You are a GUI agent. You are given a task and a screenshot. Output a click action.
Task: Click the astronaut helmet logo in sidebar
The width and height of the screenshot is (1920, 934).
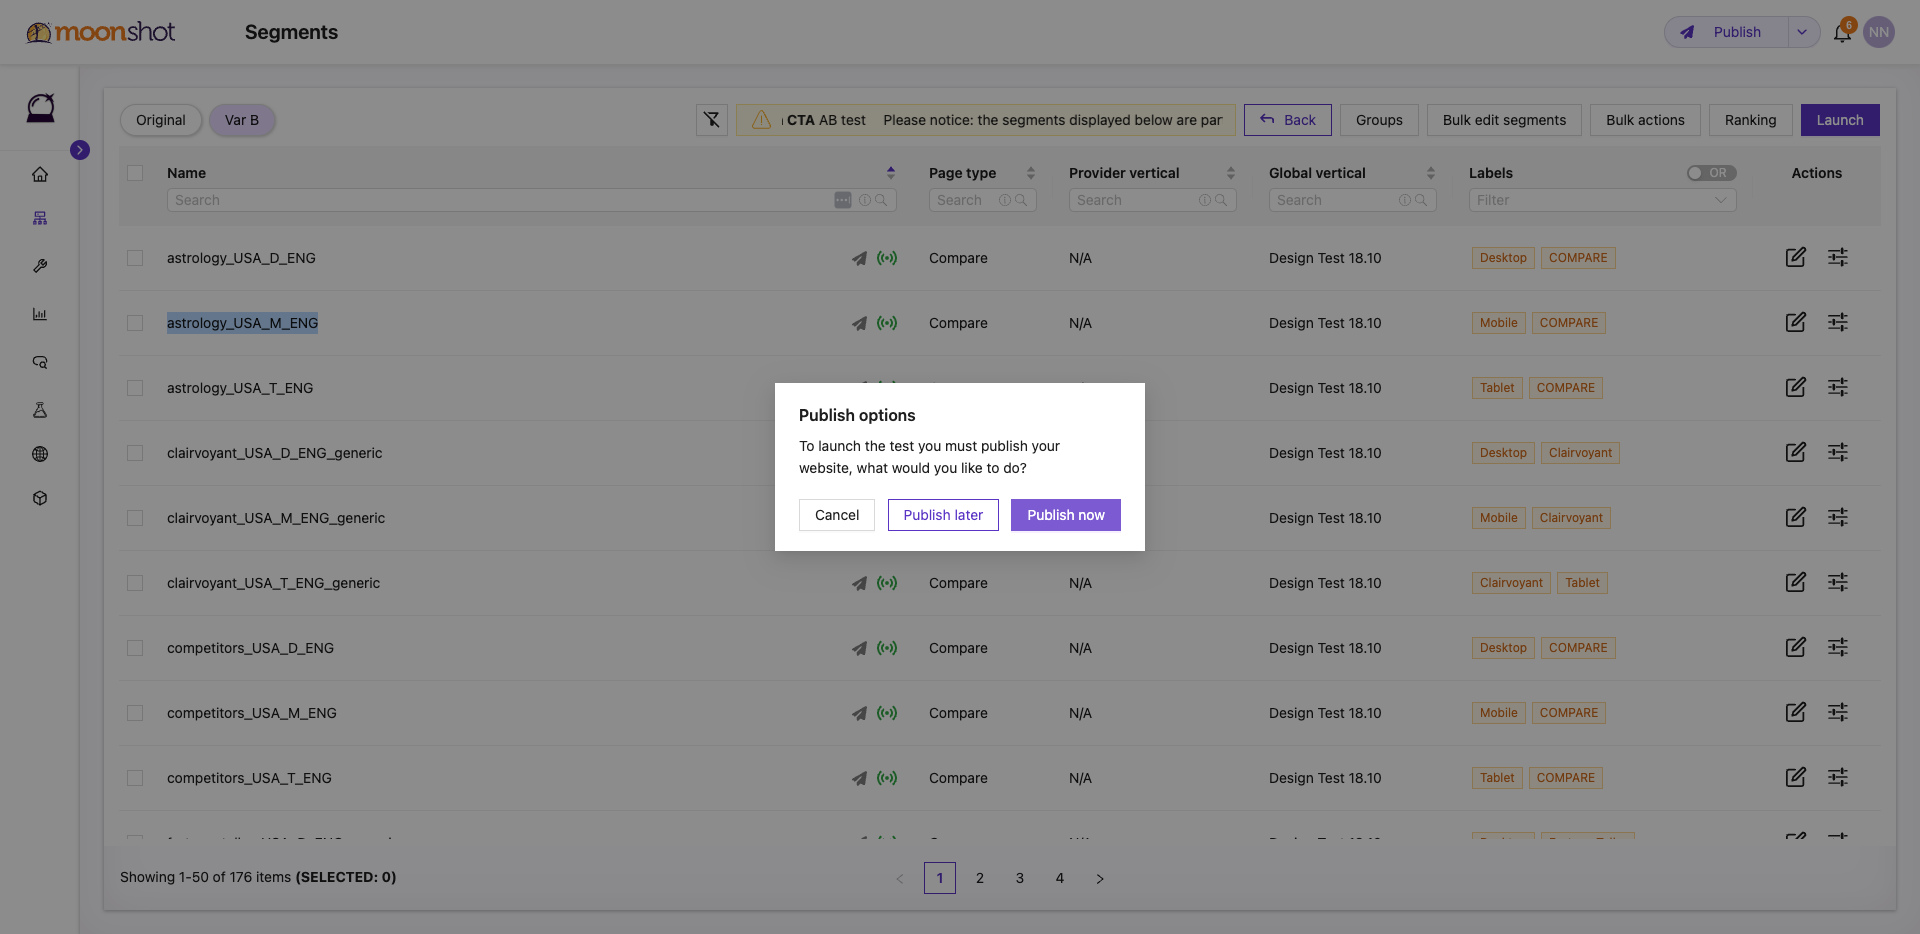pyautogui.click(x=40, y=107)
